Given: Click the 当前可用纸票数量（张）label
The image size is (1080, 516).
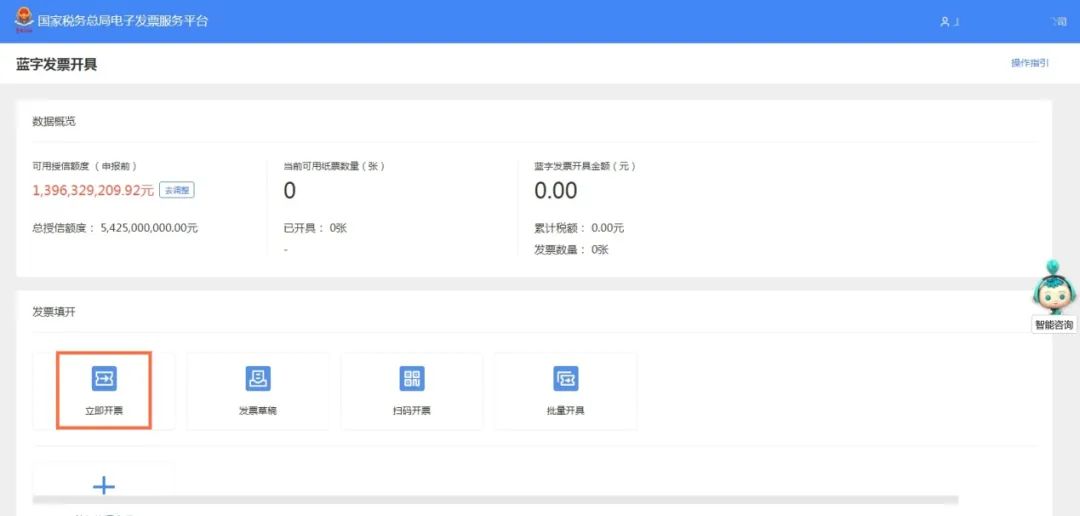Looking at the screenshot, I should pos(334,166).
